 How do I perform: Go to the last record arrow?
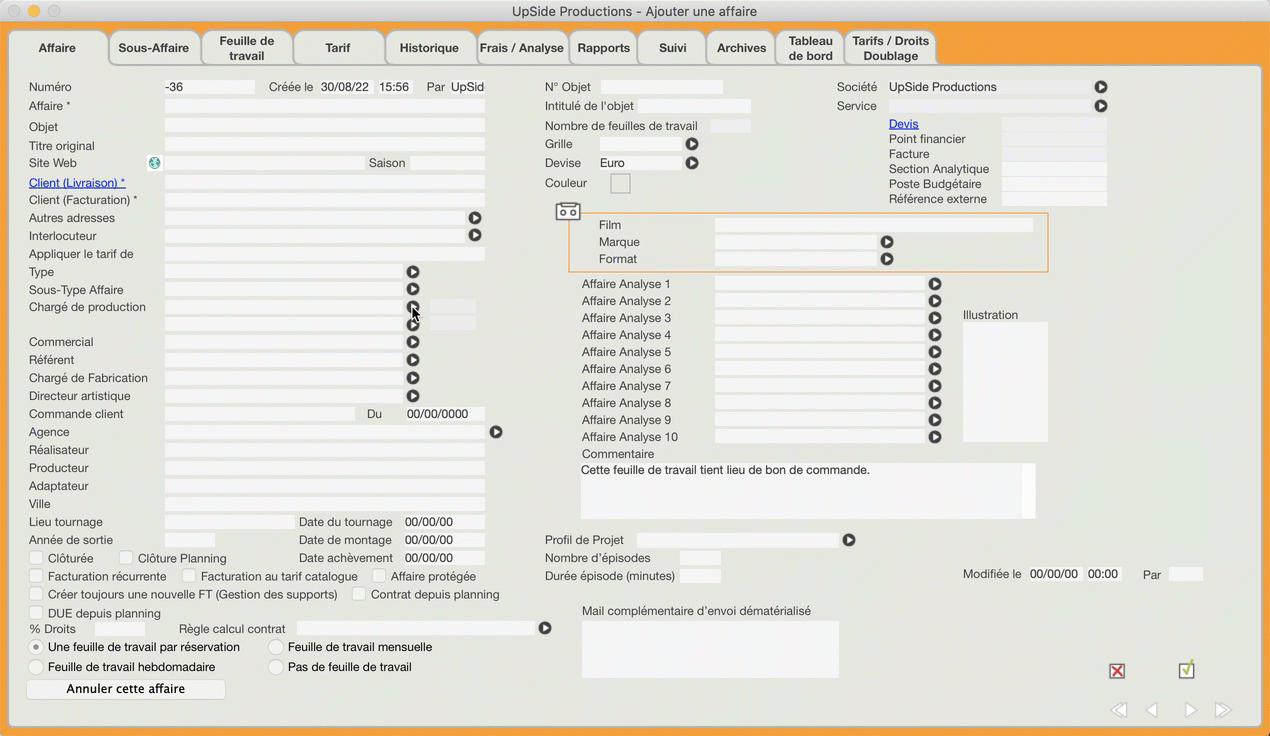click(x=1222, y=710)
